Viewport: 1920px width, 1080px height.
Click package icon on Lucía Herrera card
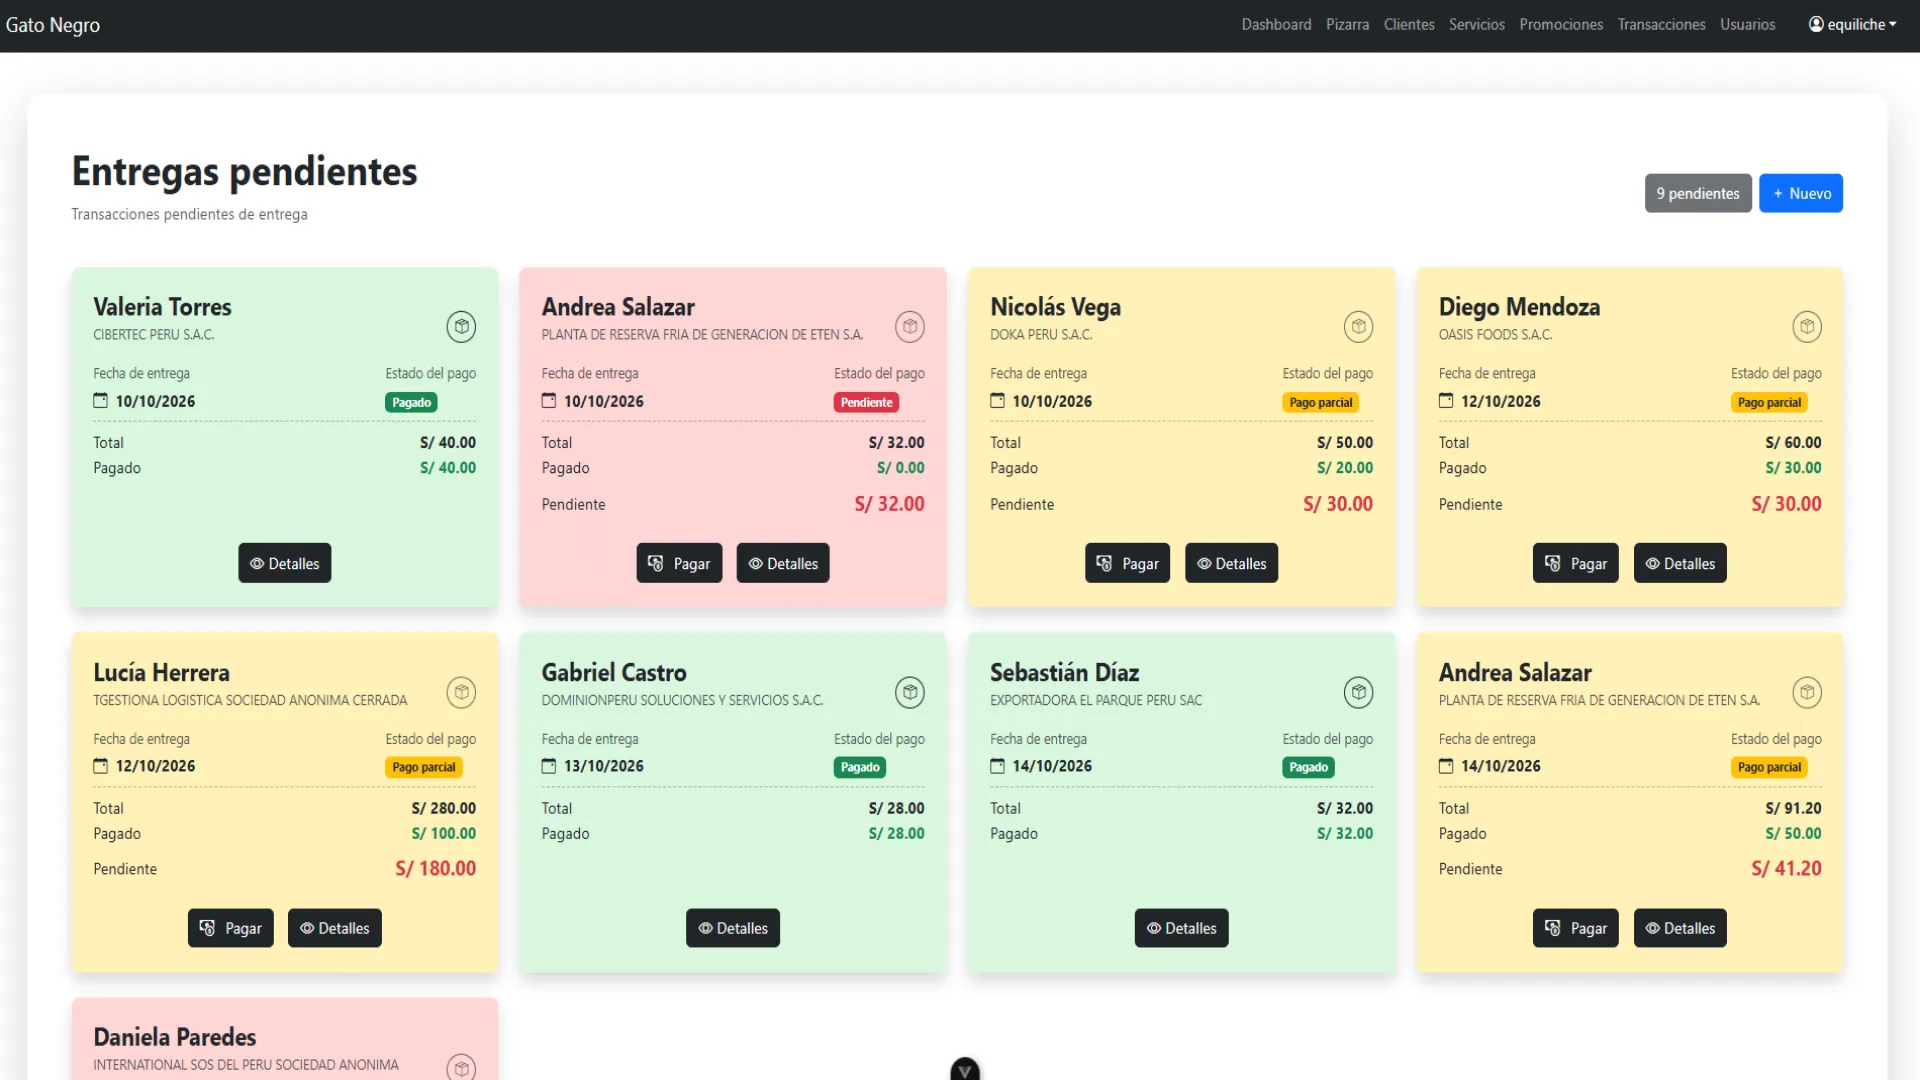(x=461, y=692)
